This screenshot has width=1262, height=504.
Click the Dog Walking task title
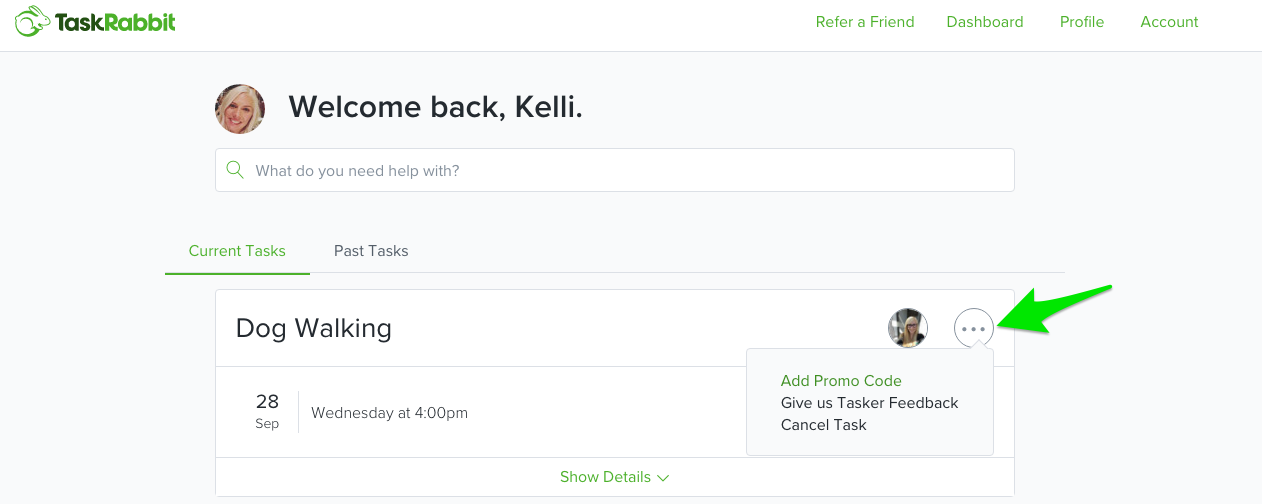tap(314, 328)
